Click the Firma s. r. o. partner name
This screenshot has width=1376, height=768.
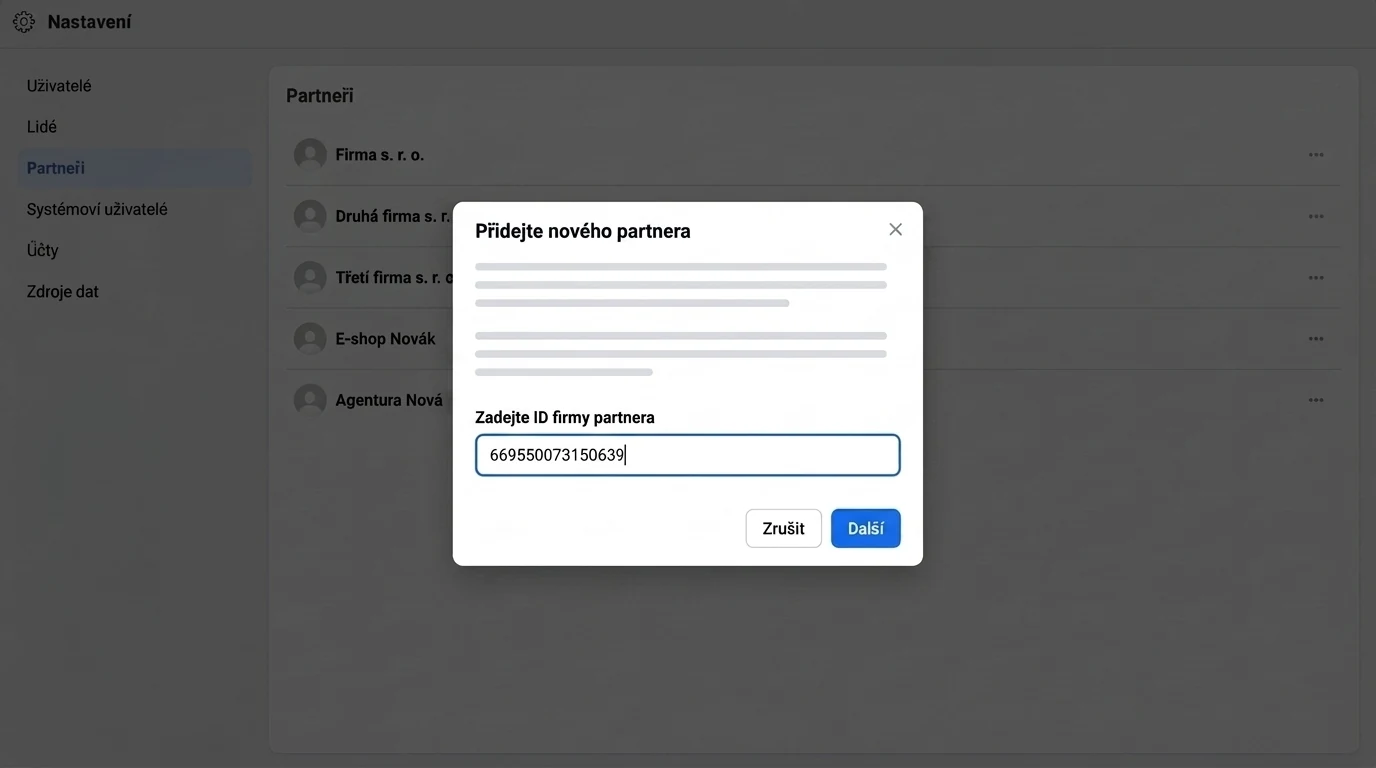[380, 155]
